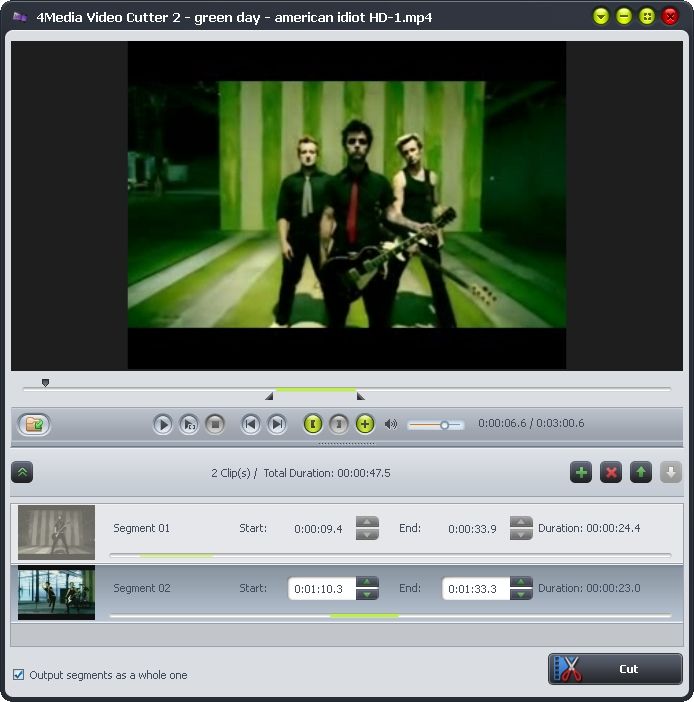Increase Segment 01 start time
The width and height of the screenshot is (694, 702).
coord(367,522)
